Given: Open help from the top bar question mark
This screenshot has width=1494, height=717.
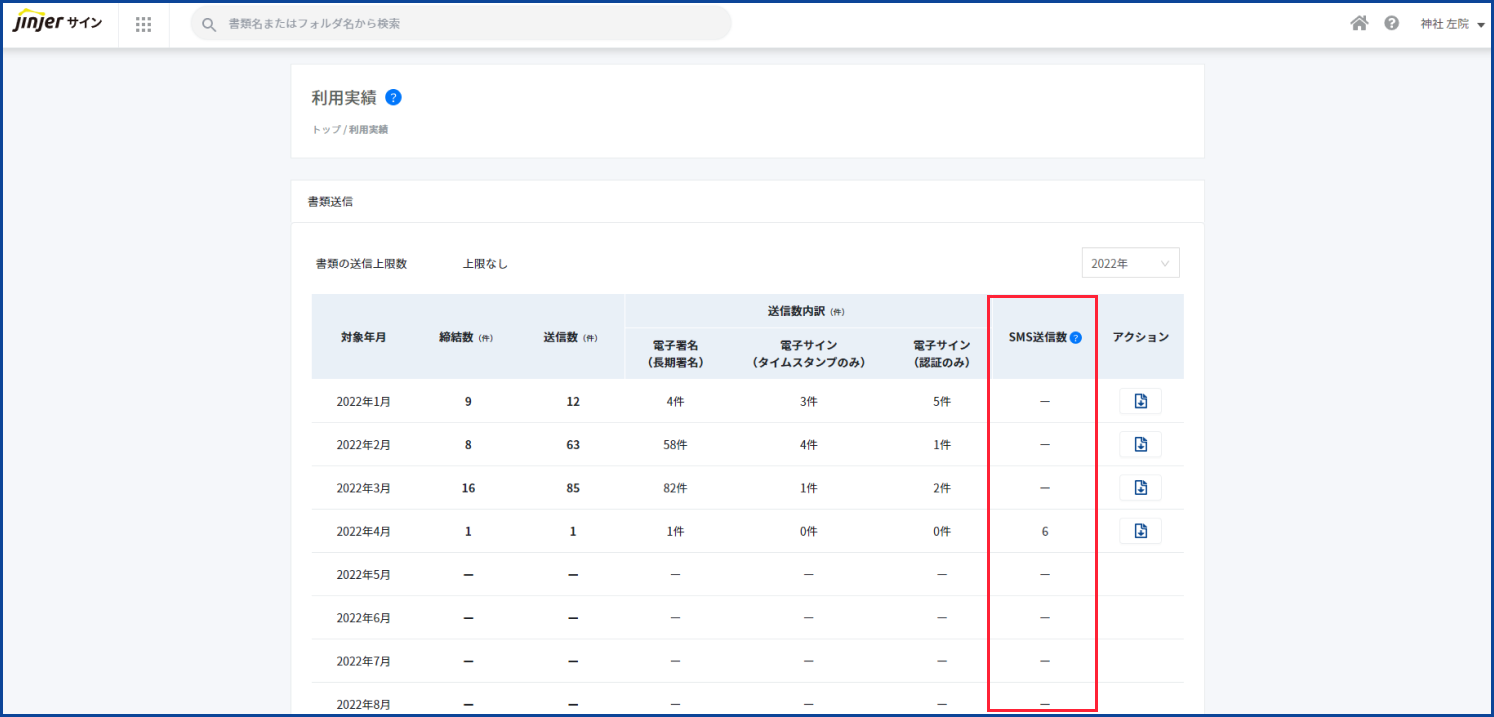Looking at the screenshot, I should pyautogui.click(x=1391, y=23).
